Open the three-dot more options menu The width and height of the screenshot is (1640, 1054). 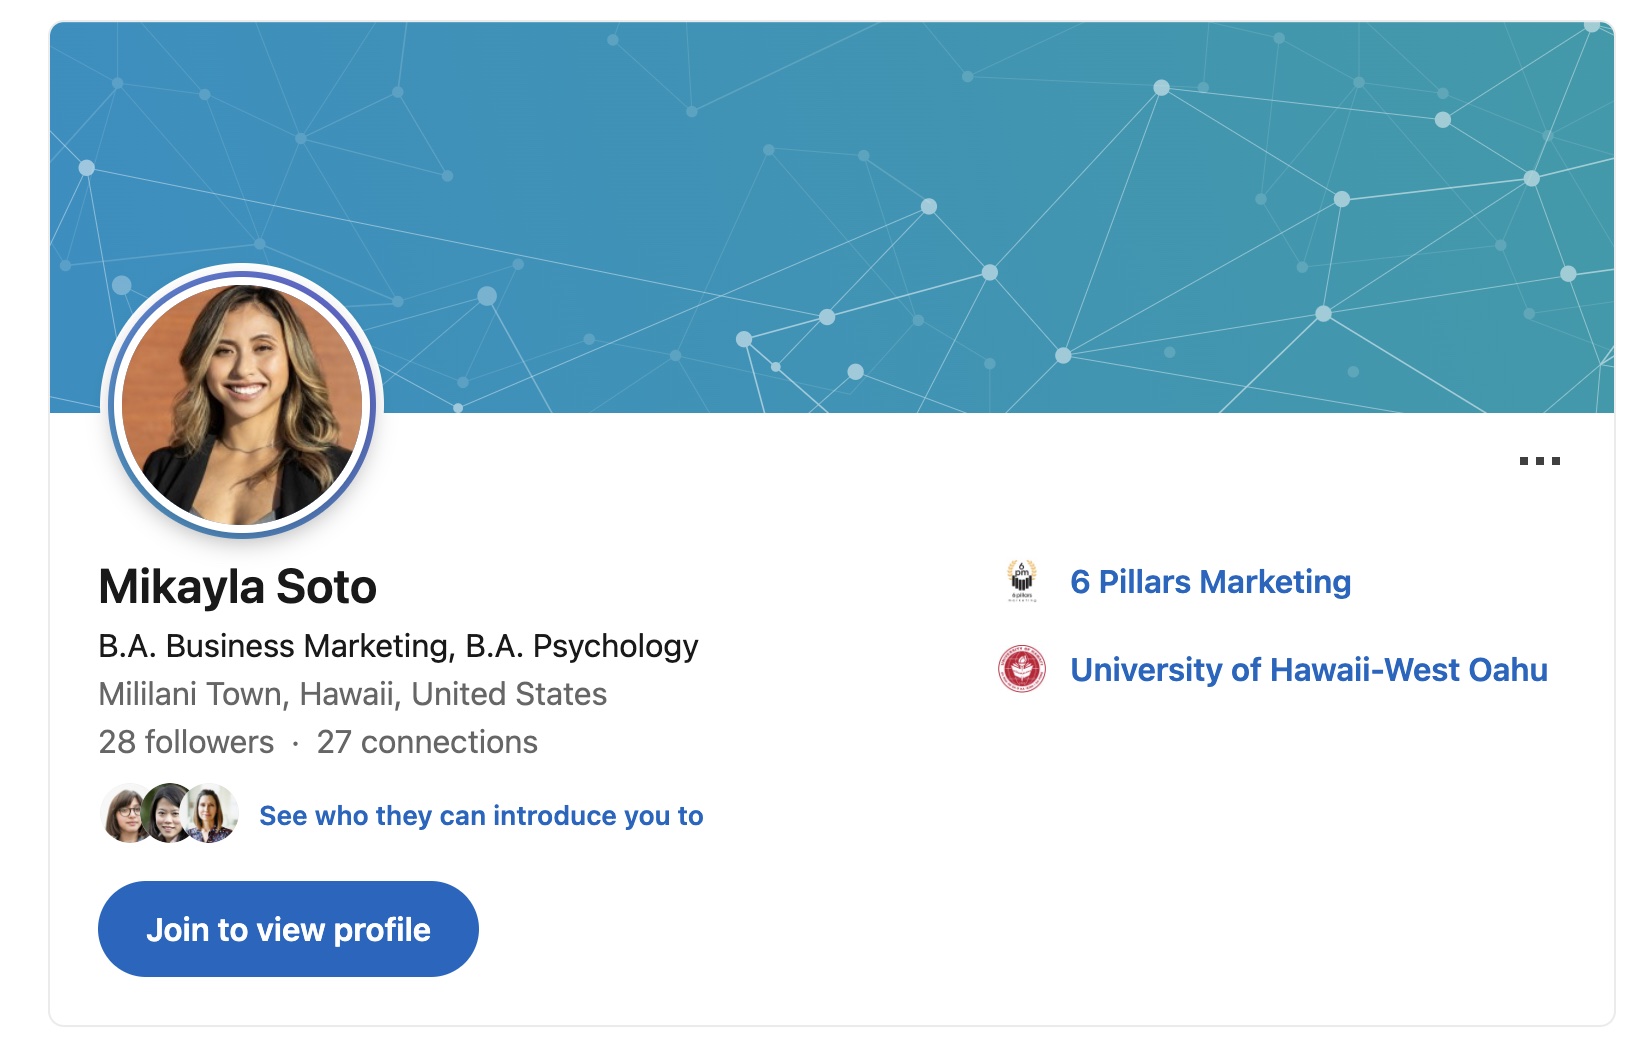tap(1539, 461)
